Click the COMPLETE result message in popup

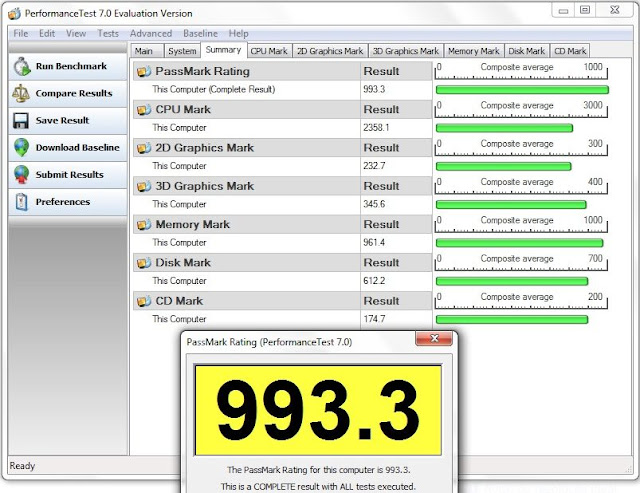[318, 486]
